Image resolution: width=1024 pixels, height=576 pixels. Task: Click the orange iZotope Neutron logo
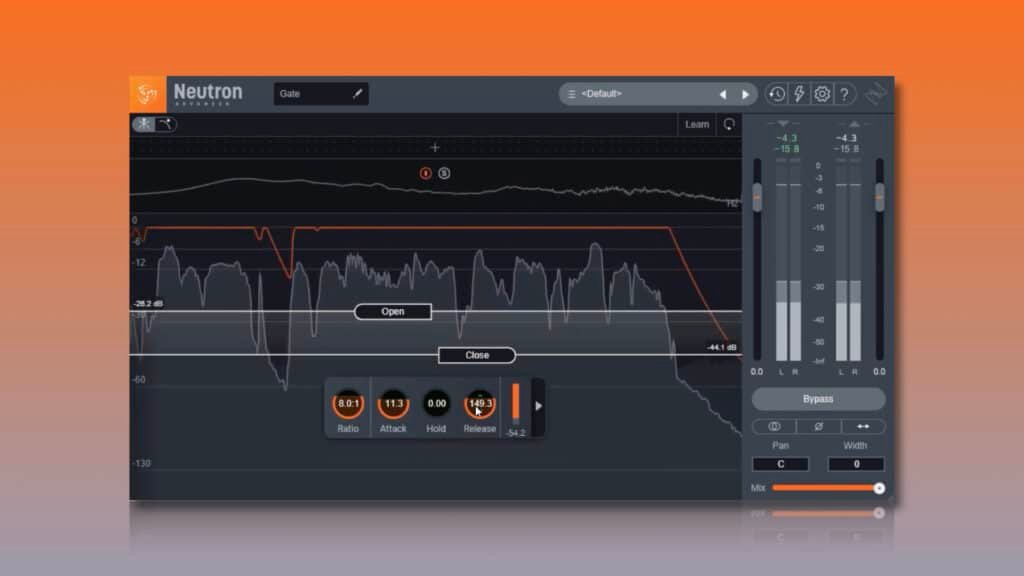pos(148,94)
